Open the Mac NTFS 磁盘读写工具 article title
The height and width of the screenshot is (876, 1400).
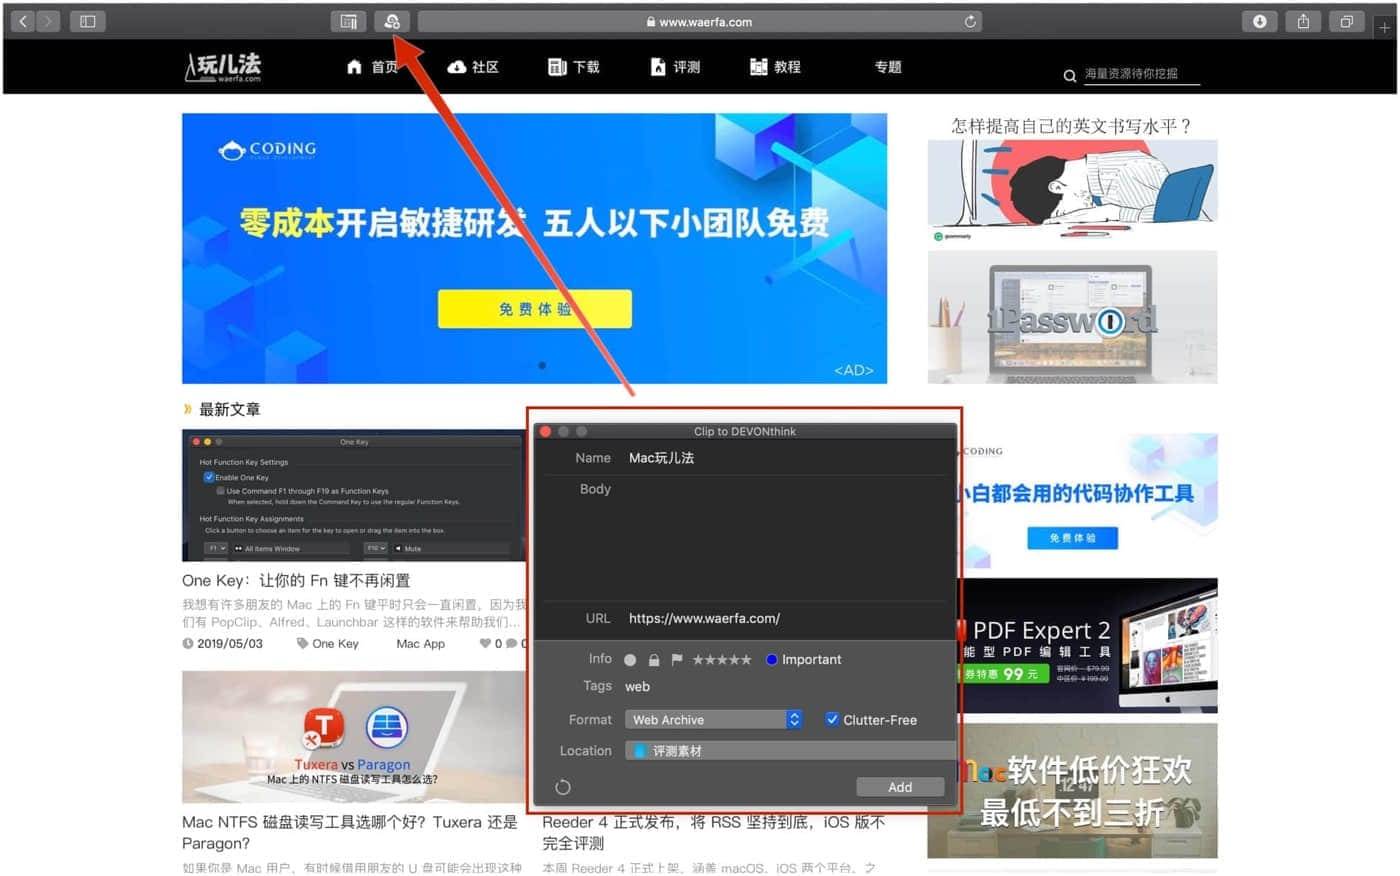[x=350, y=832]
